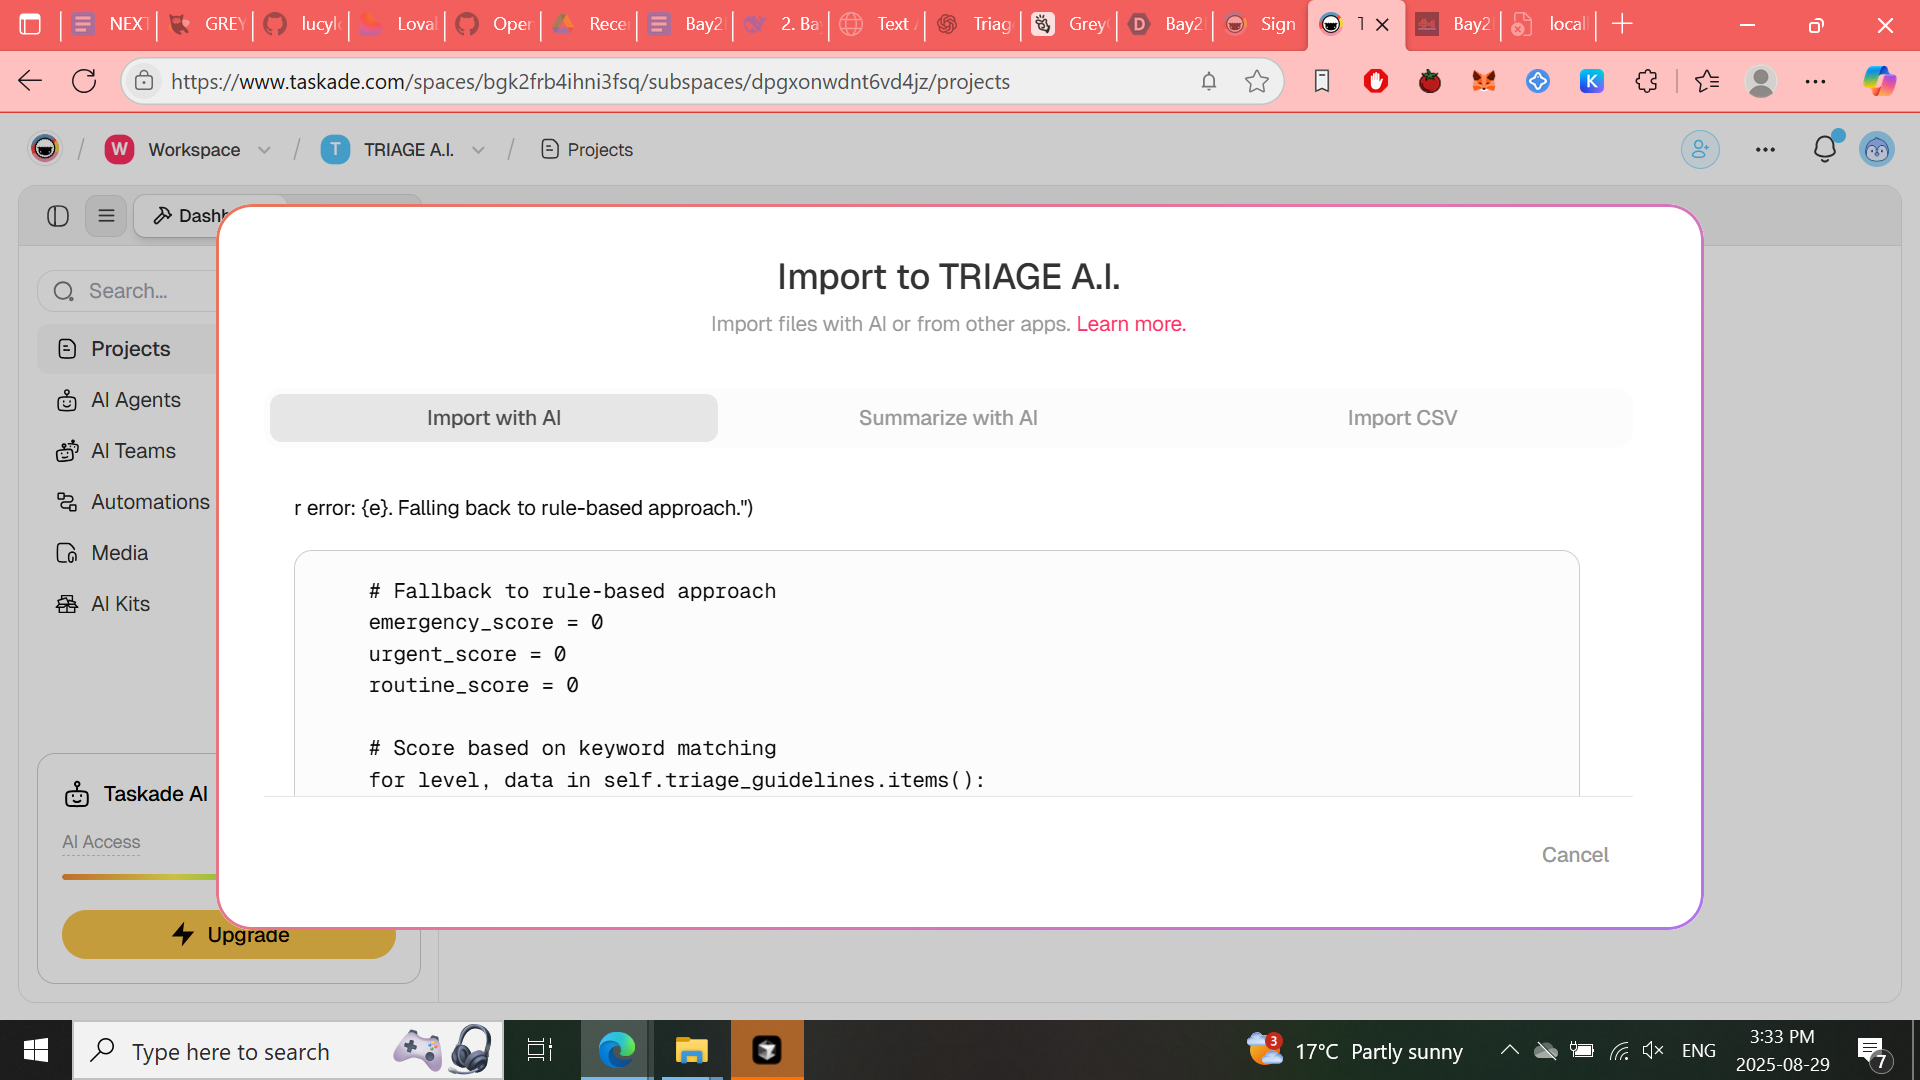Open the Taskade home logo
Image resolution: width=1920 pixels, height=1080 pixels.
(x=44, y=148)
